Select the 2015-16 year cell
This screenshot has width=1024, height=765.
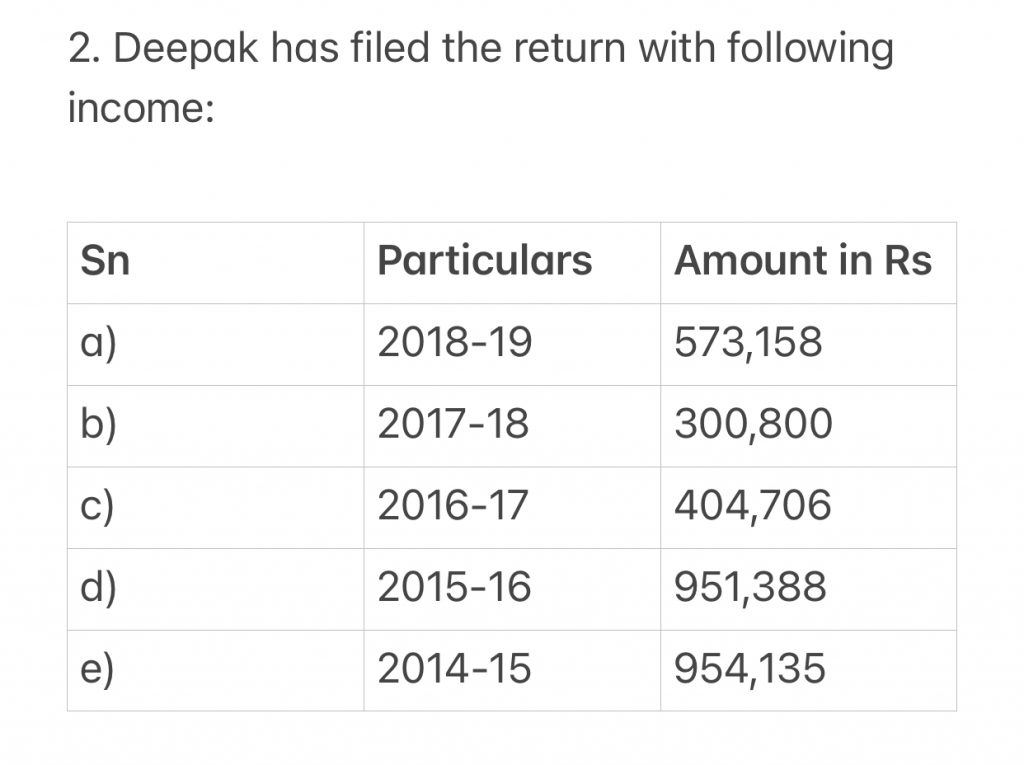coord(455,587)
